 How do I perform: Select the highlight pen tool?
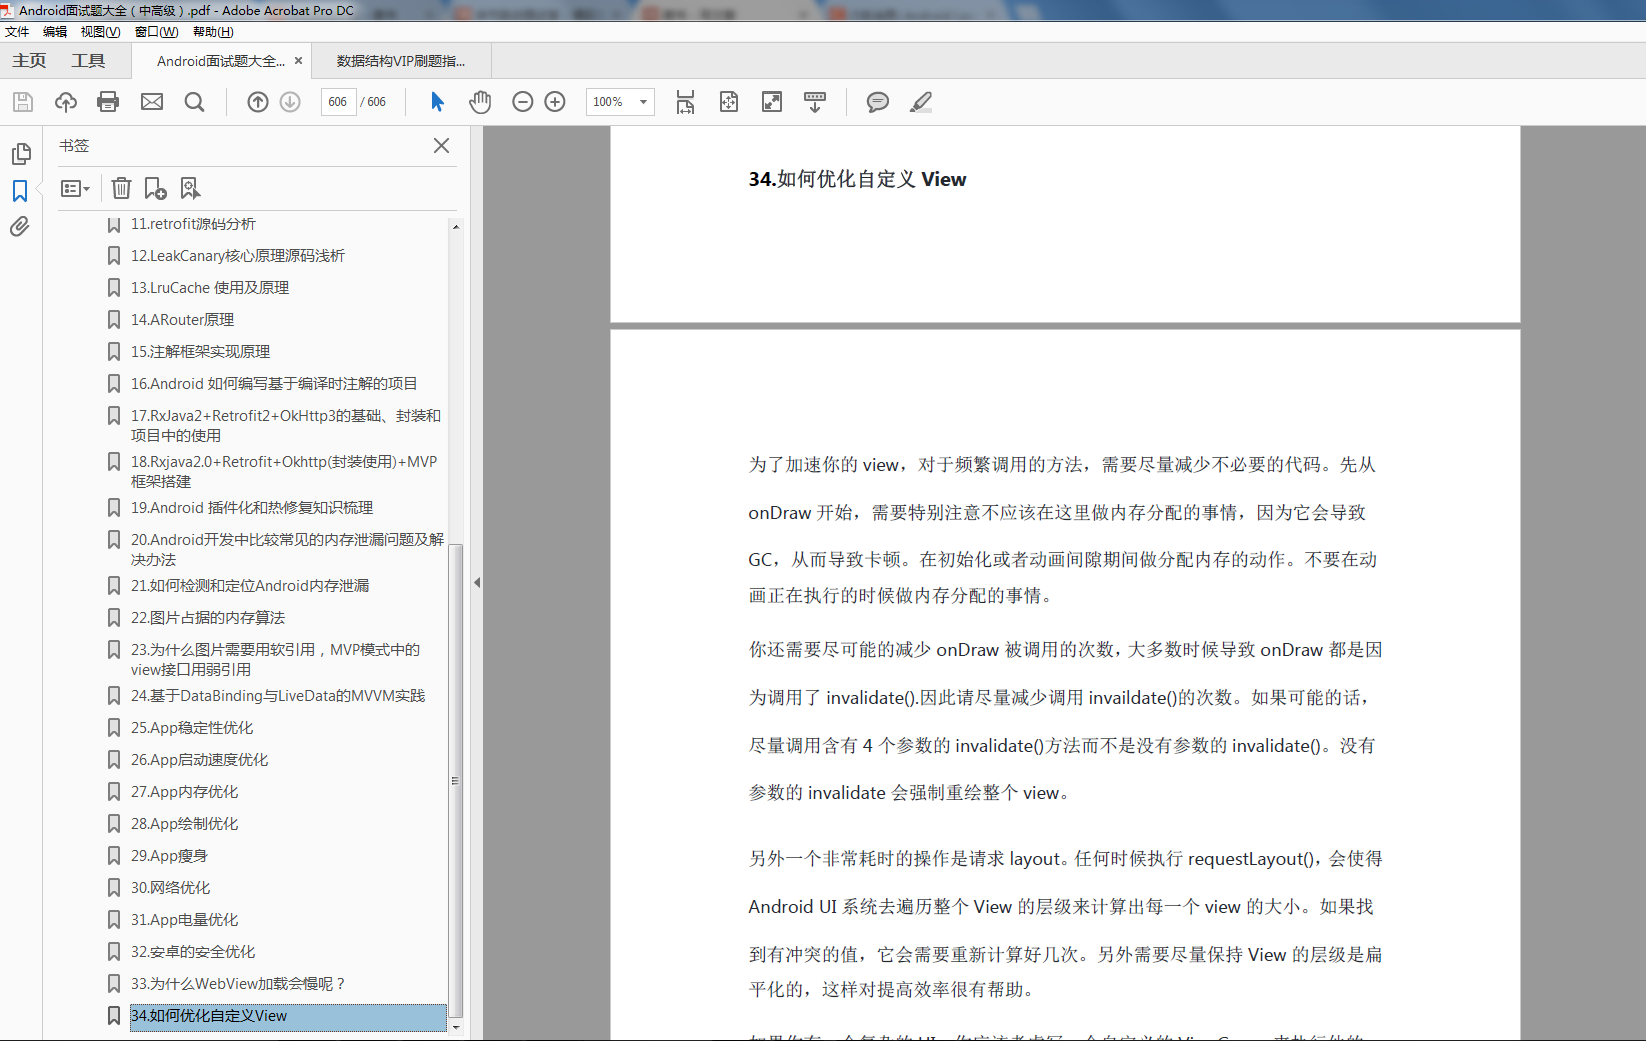(921, 102)
